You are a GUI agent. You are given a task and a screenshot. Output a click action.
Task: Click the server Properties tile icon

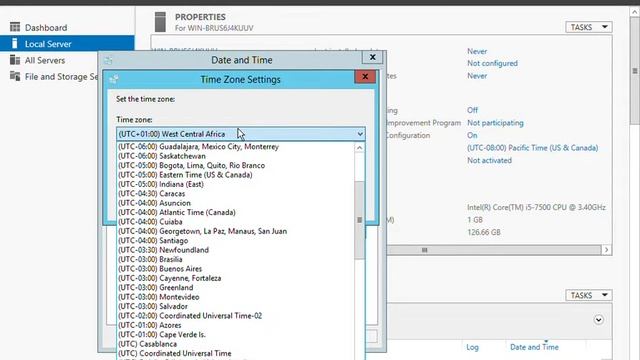[x=160, y=22]
